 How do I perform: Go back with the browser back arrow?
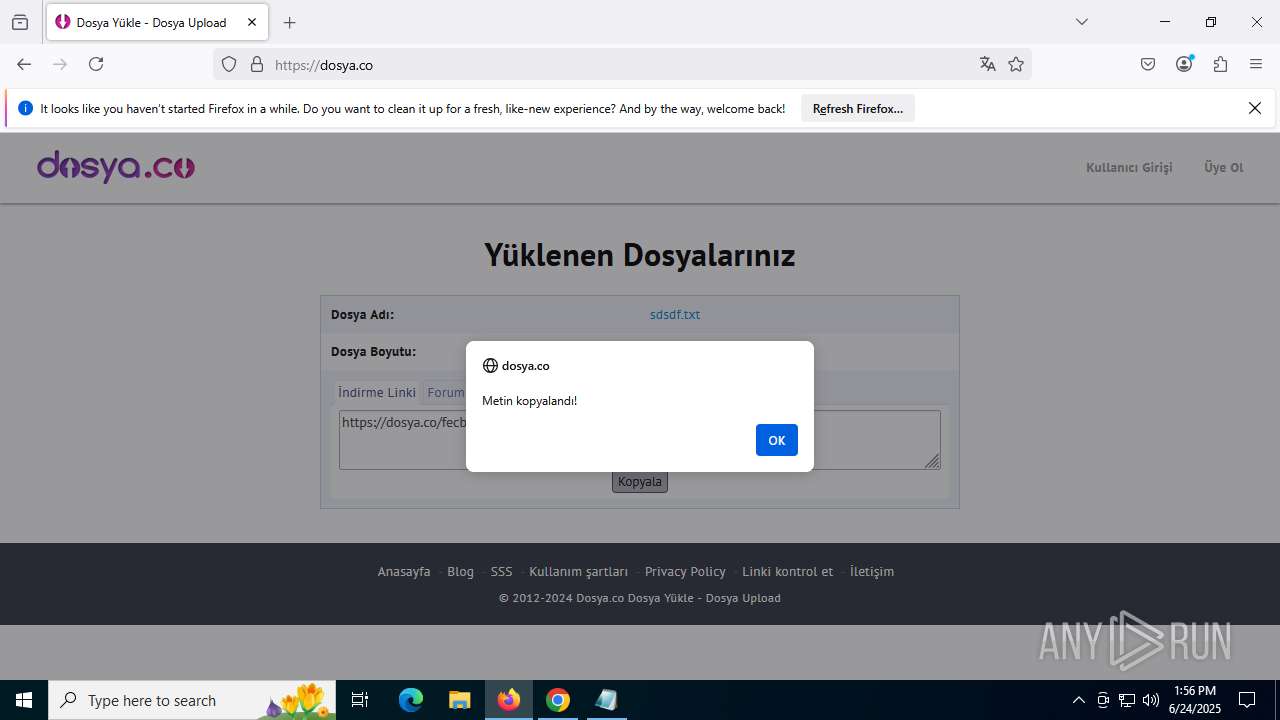[x=24, y=64]
